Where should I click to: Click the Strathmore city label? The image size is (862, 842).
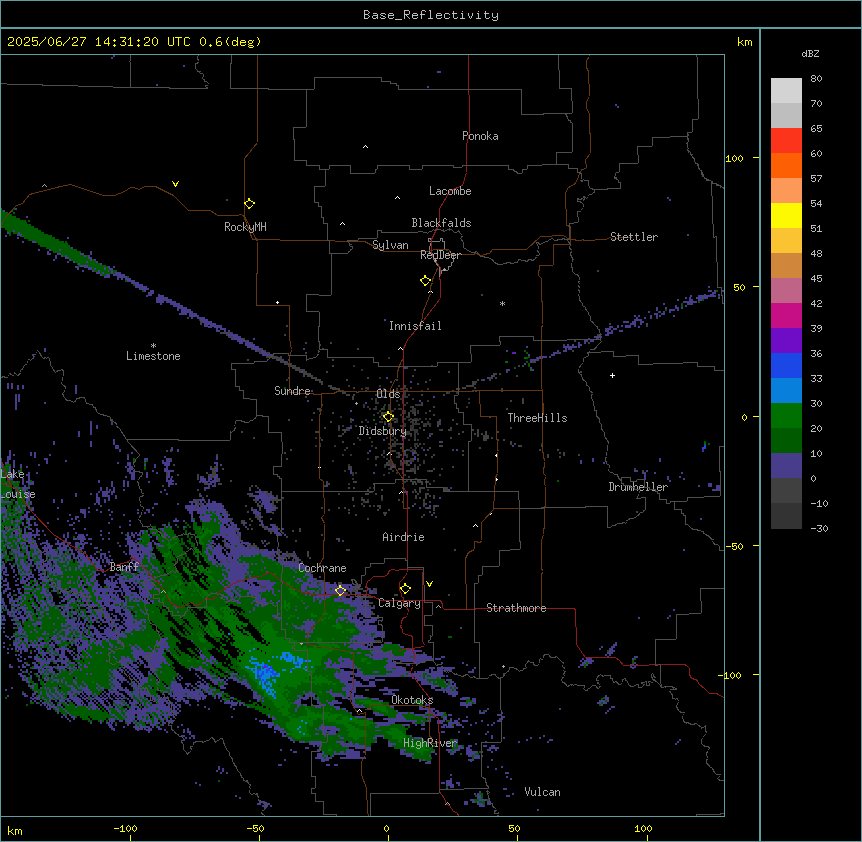click(x=516, y=608)
